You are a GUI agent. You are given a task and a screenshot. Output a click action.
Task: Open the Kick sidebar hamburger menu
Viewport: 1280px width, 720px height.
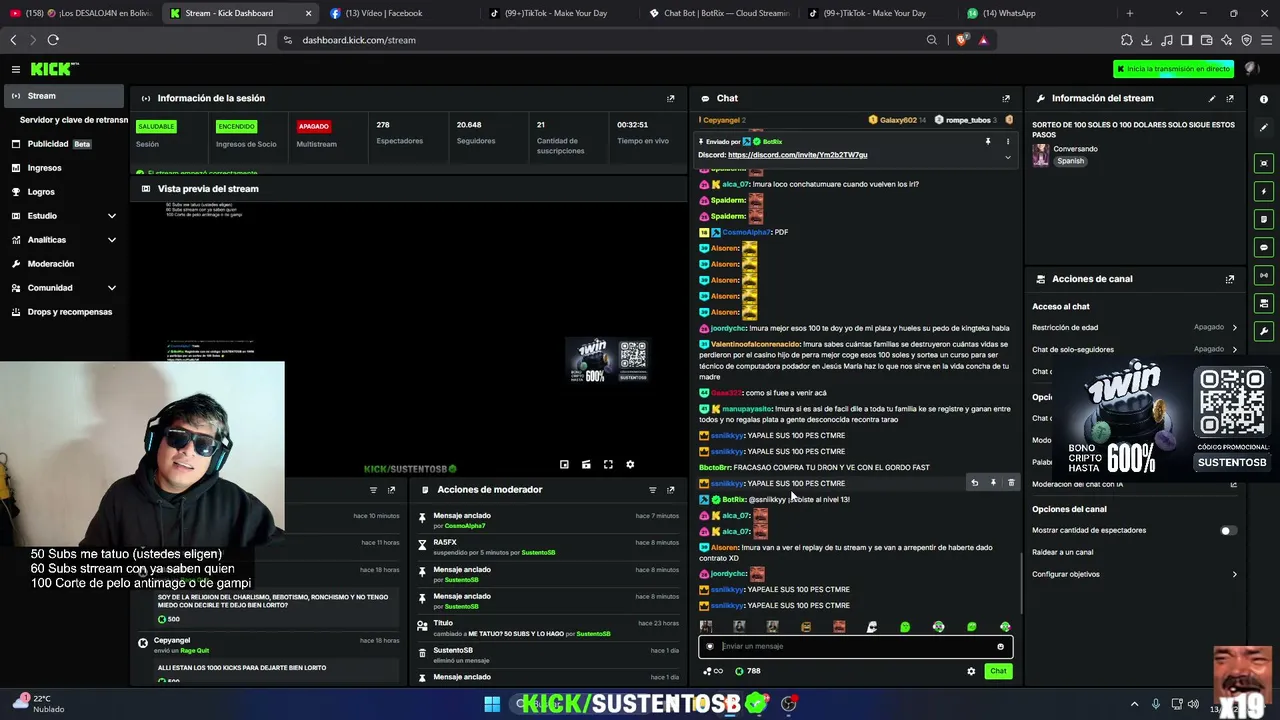coord(16,69)
